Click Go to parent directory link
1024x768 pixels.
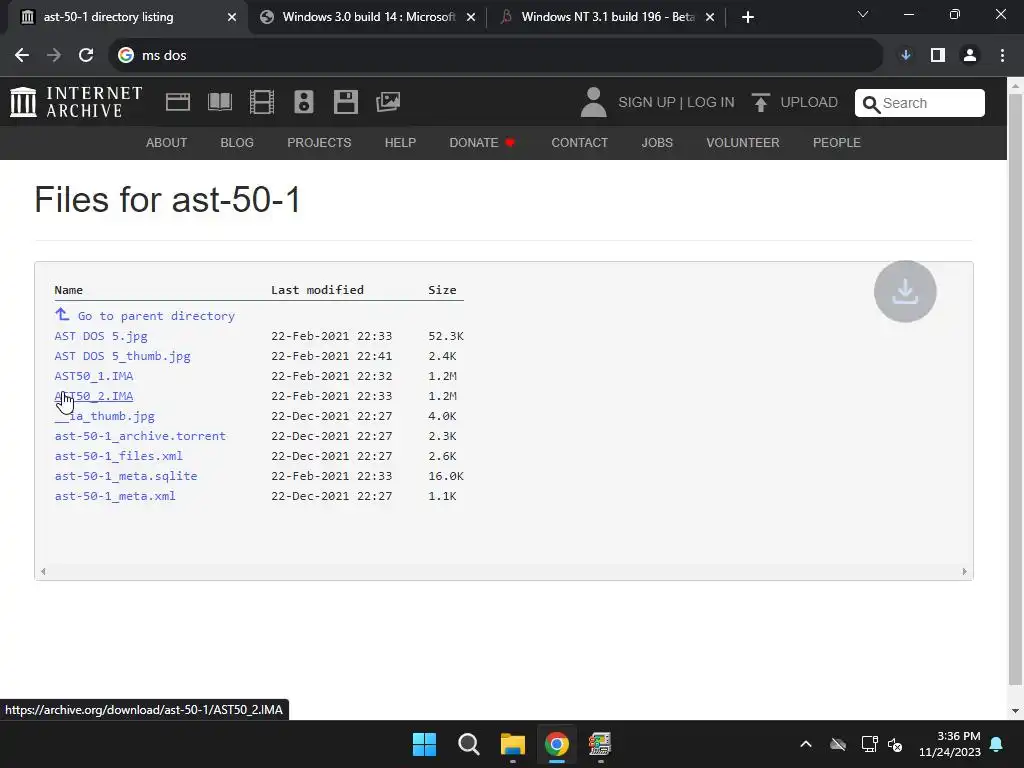coord(156,316)
